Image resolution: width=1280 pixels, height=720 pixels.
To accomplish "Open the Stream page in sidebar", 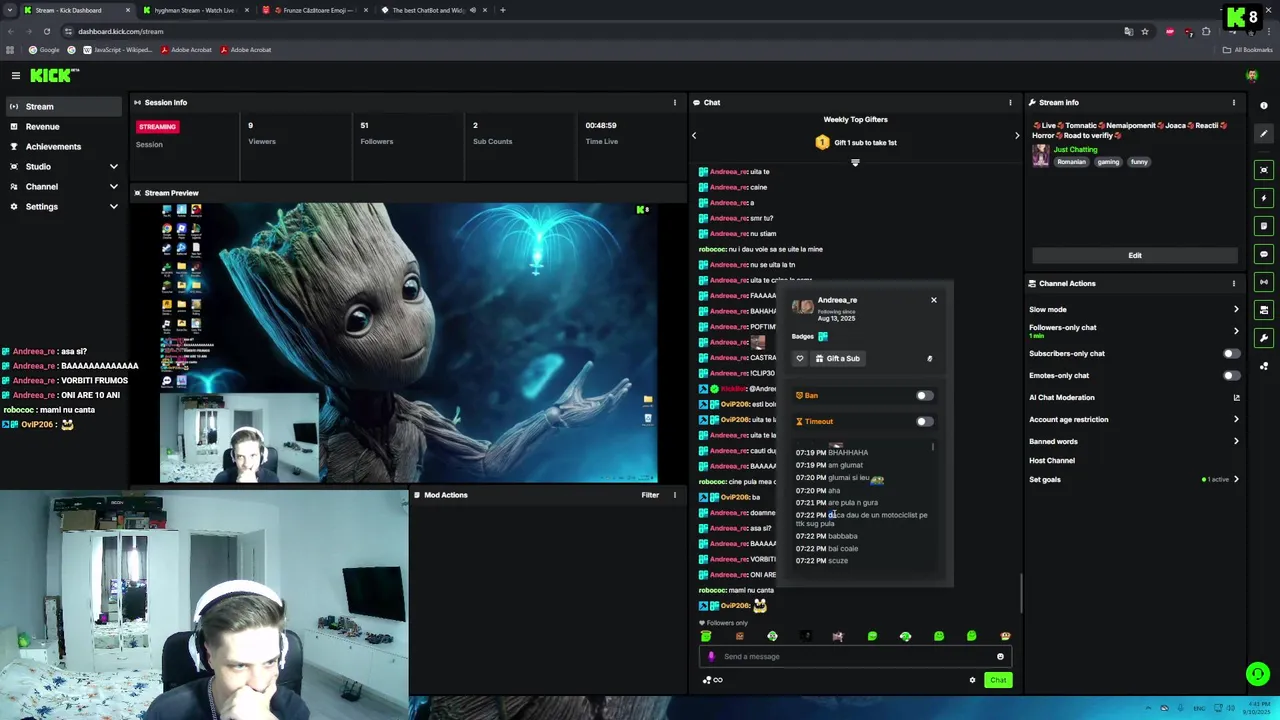I will click(64, 106).
